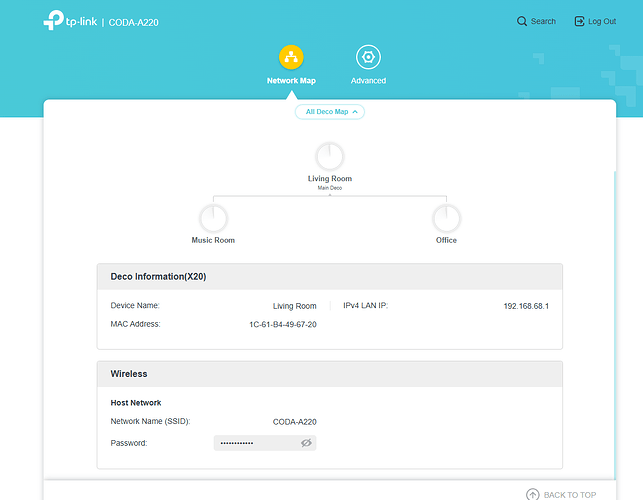Click the SSID value CODA-A220
Viewport: 643px width, 500px height.
pyautogui.click(x=294, y=422)
